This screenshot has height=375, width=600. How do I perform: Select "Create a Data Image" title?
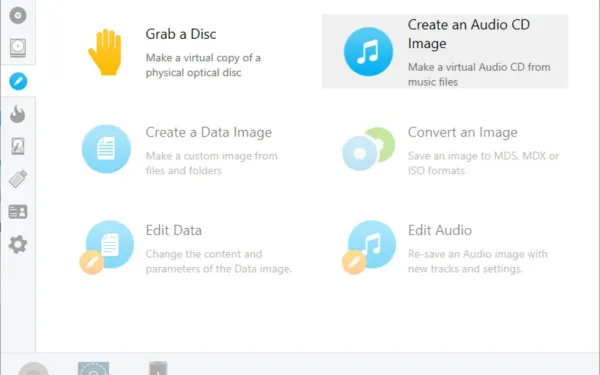[209, 132]
